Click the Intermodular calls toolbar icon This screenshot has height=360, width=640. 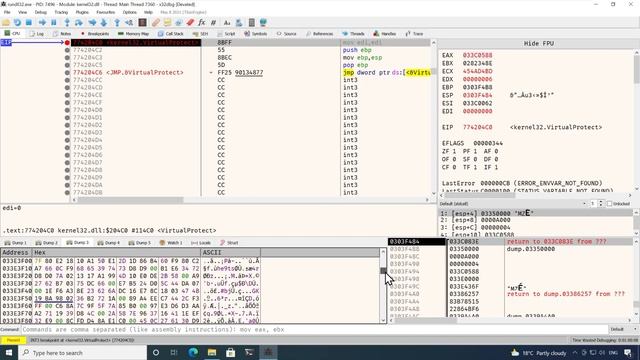pos(239,22)
